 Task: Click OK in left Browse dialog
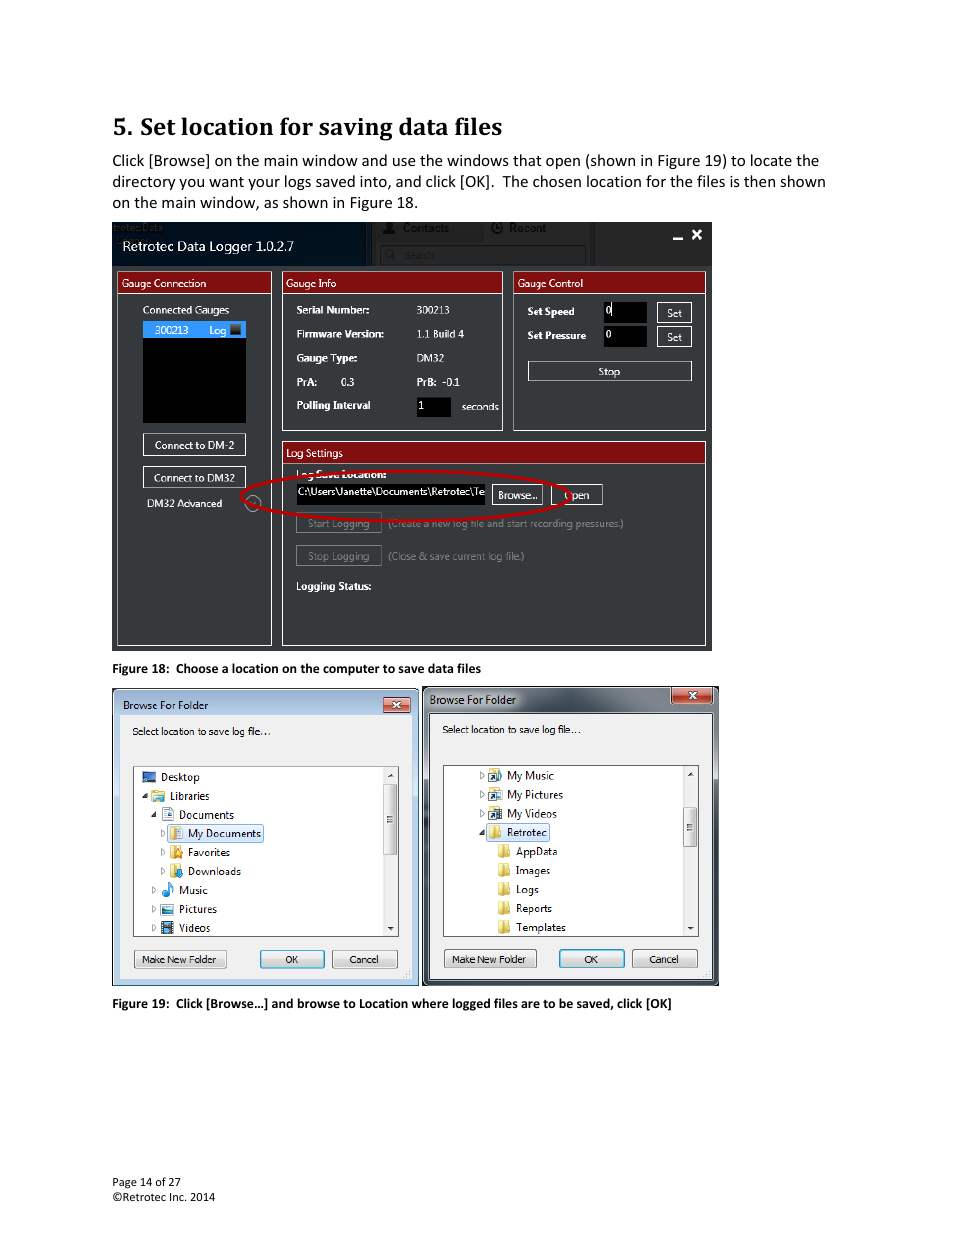pos(292,959)
